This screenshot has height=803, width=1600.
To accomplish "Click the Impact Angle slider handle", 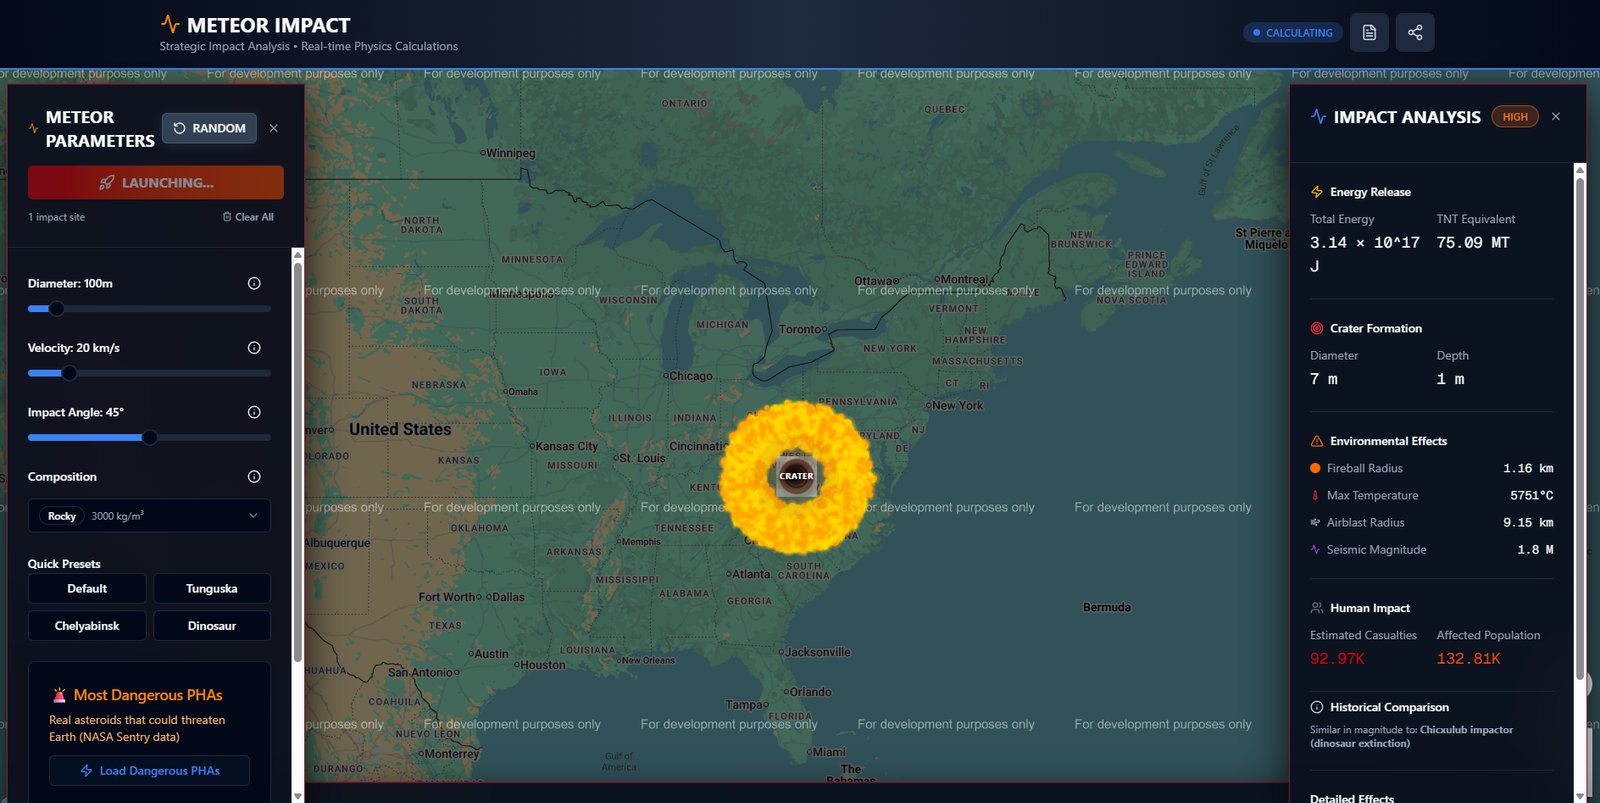I will coord(150,437).
